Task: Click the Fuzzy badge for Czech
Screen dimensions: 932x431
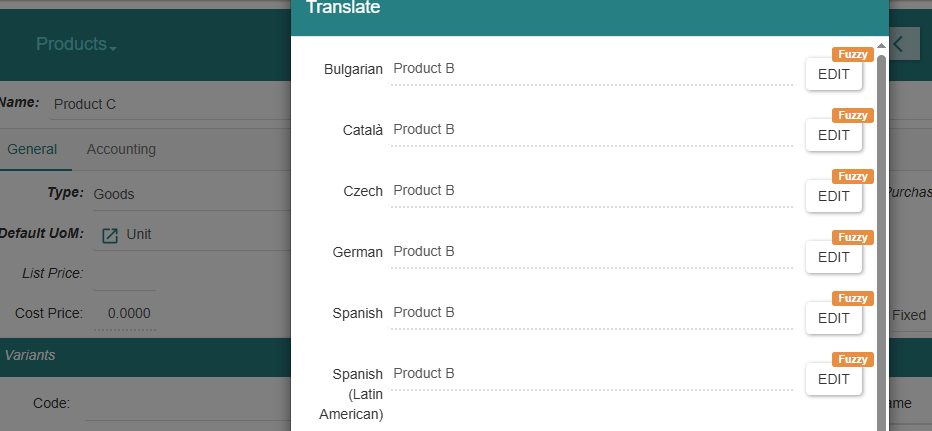Action: click(853, 177)
